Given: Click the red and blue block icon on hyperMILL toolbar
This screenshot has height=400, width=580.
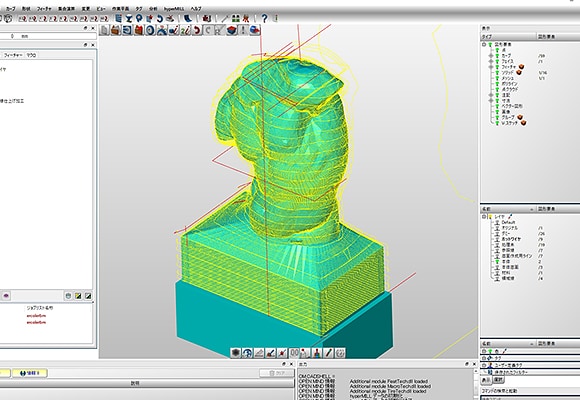Looking at the screenshot, I should tap(232, 30).
